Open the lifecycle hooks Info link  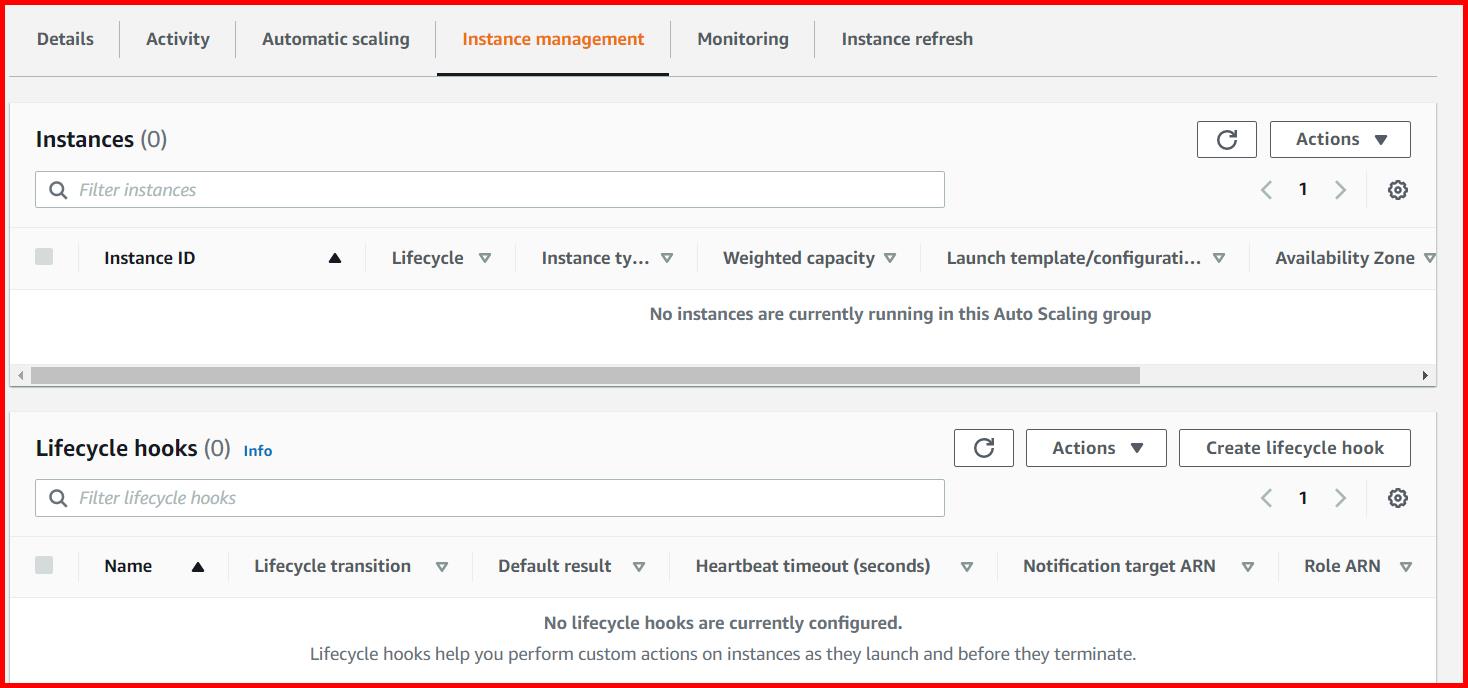[x=257, y=450]
